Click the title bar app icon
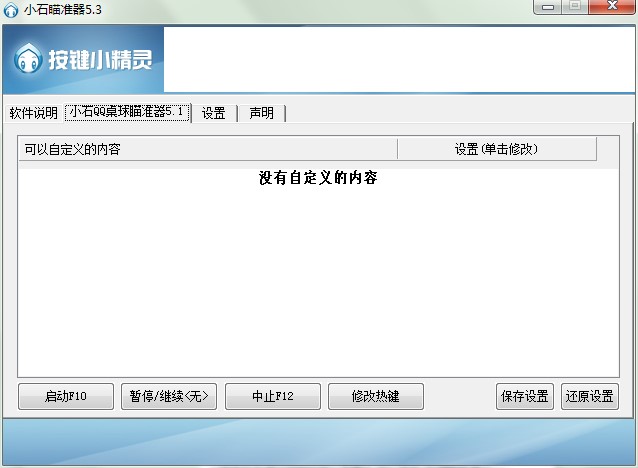This screenshot has width=638, height=468. [x=11, y=10]
